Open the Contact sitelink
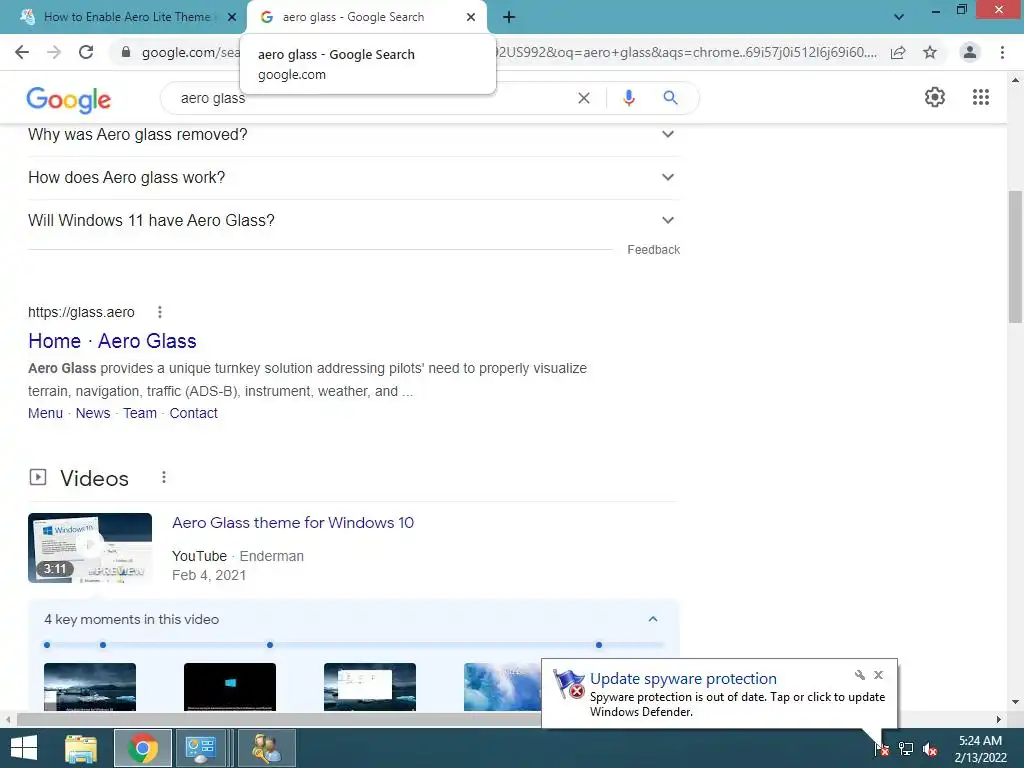 click(193, 413)
